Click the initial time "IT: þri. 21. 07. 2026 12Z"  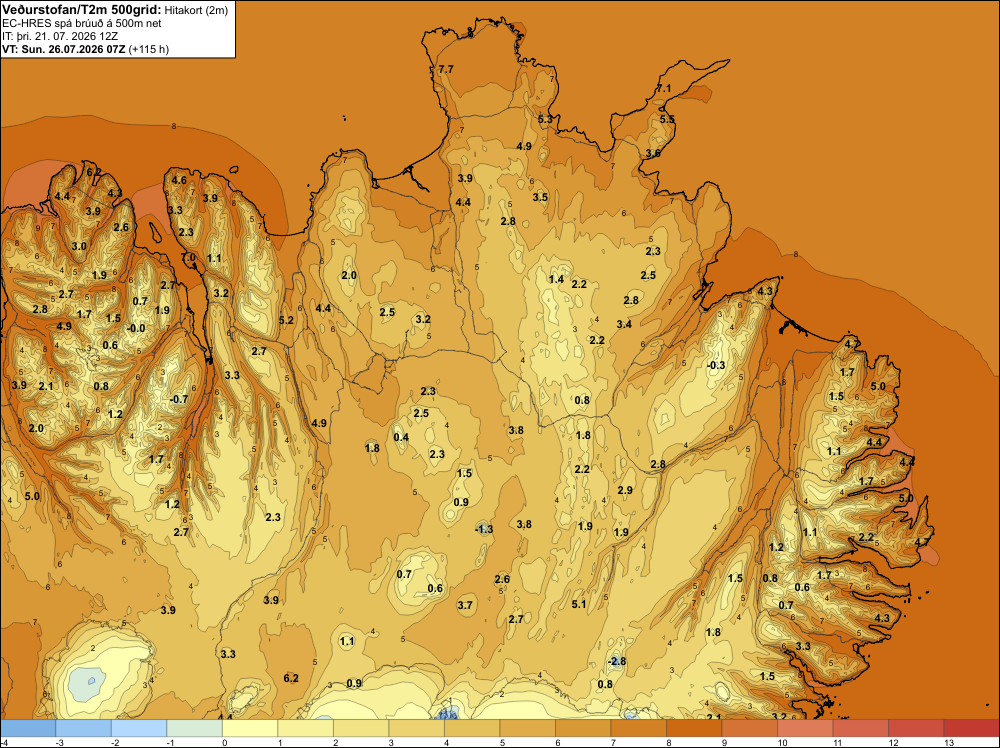(60, 36)
